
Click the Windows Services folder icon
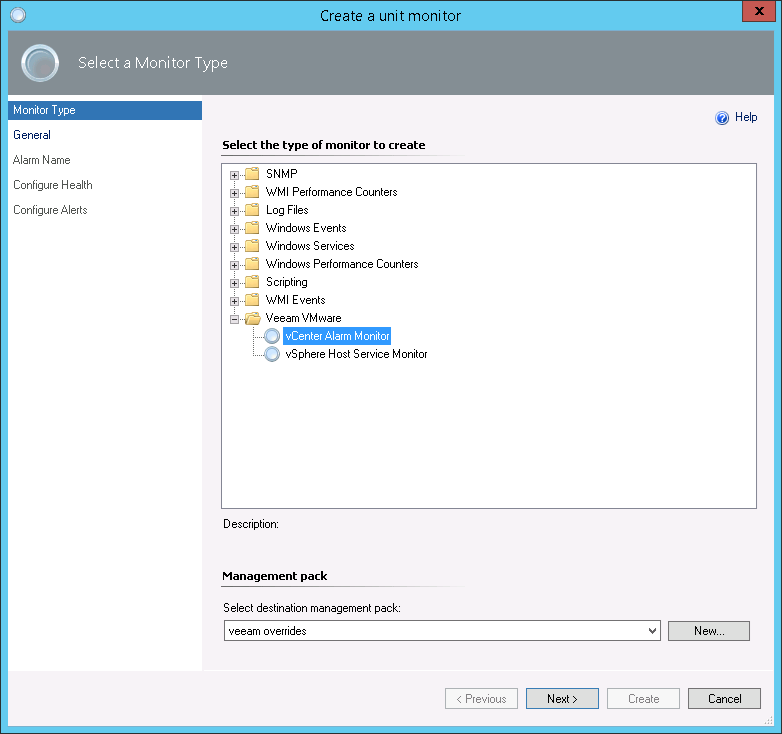pos(252,246)
